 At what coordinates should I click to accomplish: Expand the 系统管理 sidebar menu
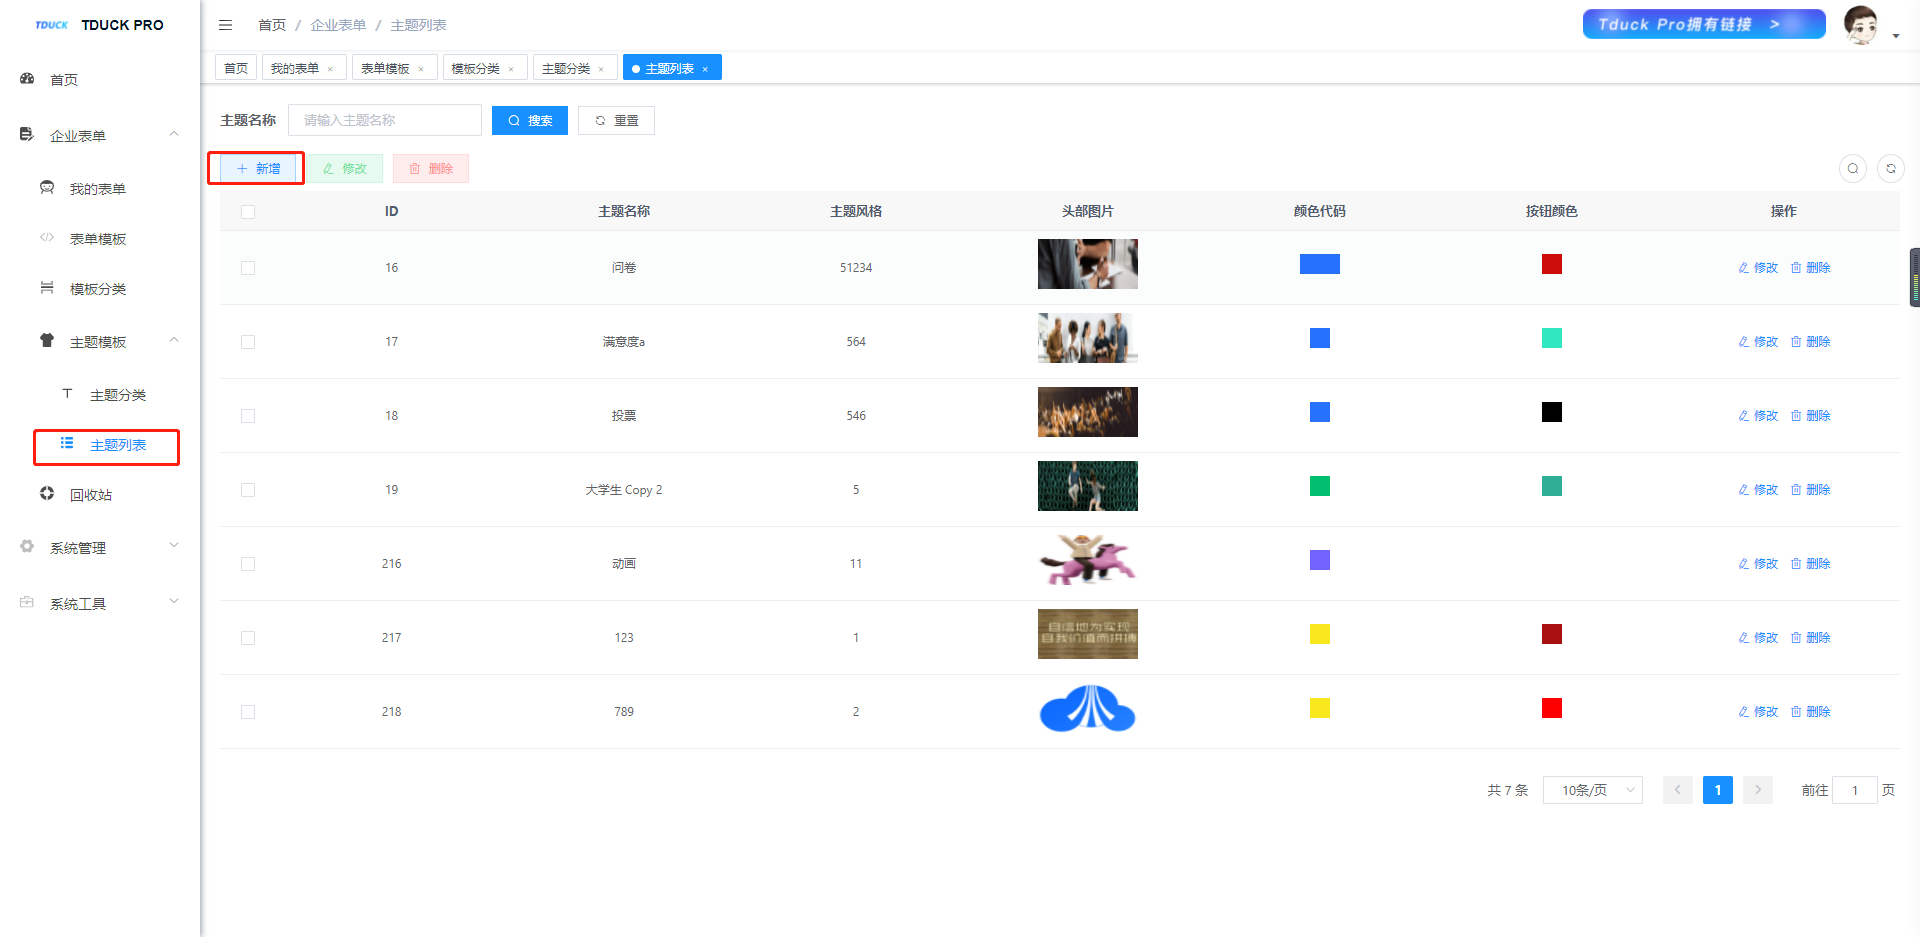pyautogui.click(x=78, y=548)
